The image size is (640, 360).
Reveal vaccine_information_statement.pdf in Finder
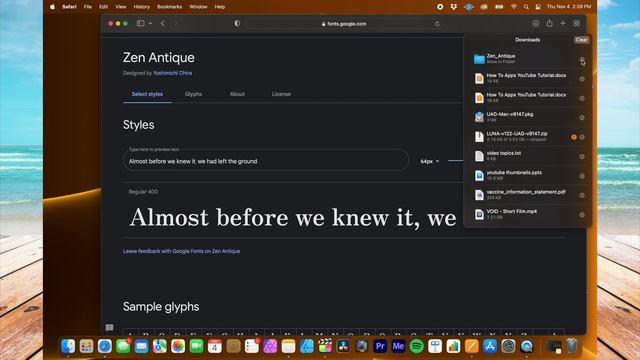click(582, 195)
